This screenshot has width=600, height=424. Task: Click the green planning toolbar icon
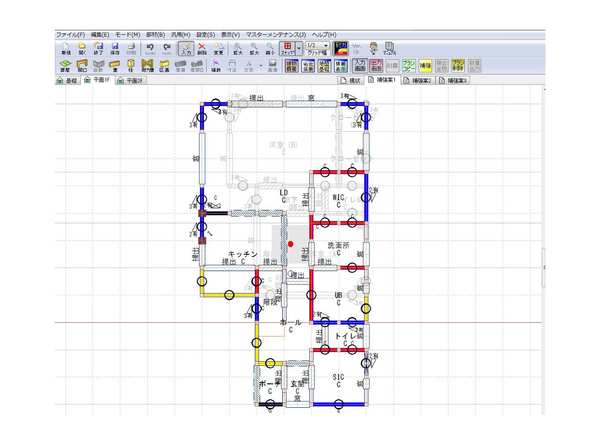409,65
